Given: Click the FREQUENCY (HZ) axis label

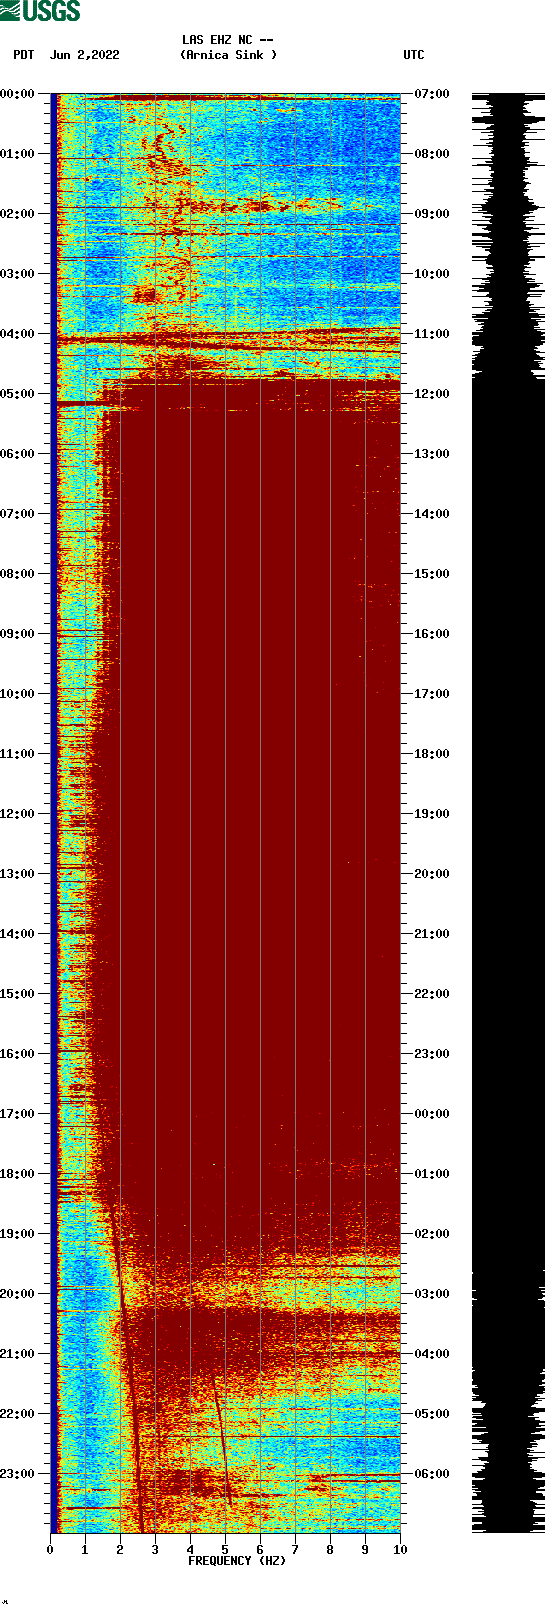Looking at the screenshot, I should 237,1560.
